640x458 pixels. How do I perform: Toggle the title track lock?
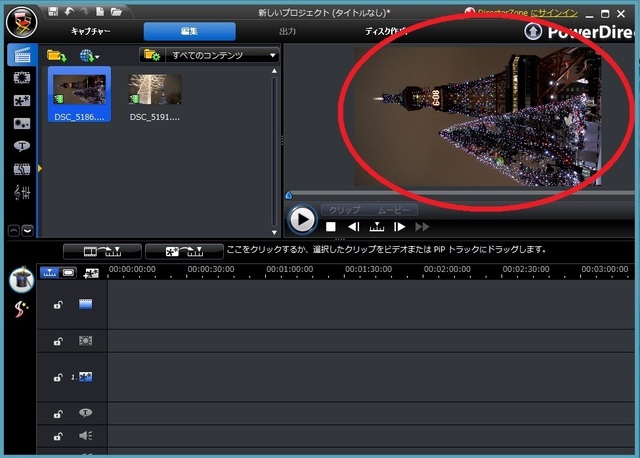point(58,414)
